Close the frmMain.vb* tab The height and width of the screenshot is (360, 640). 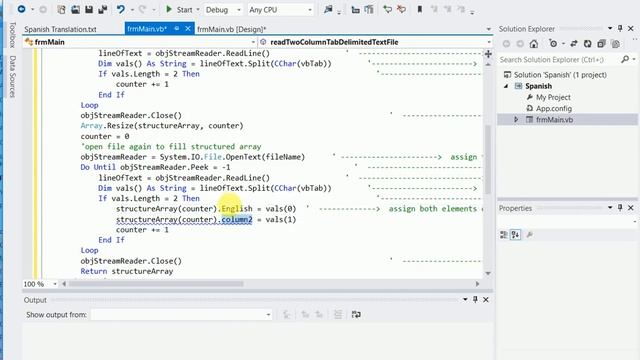coord(188,29)
